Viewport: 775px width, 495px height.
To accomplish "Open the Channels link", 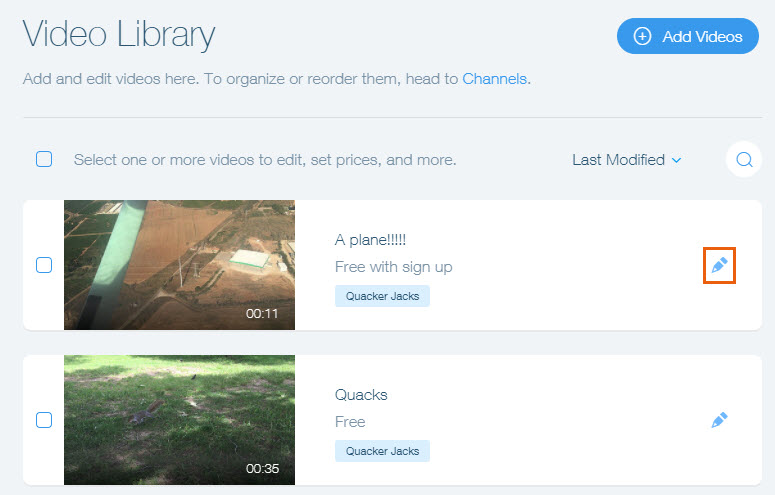I will coord(494,79).
